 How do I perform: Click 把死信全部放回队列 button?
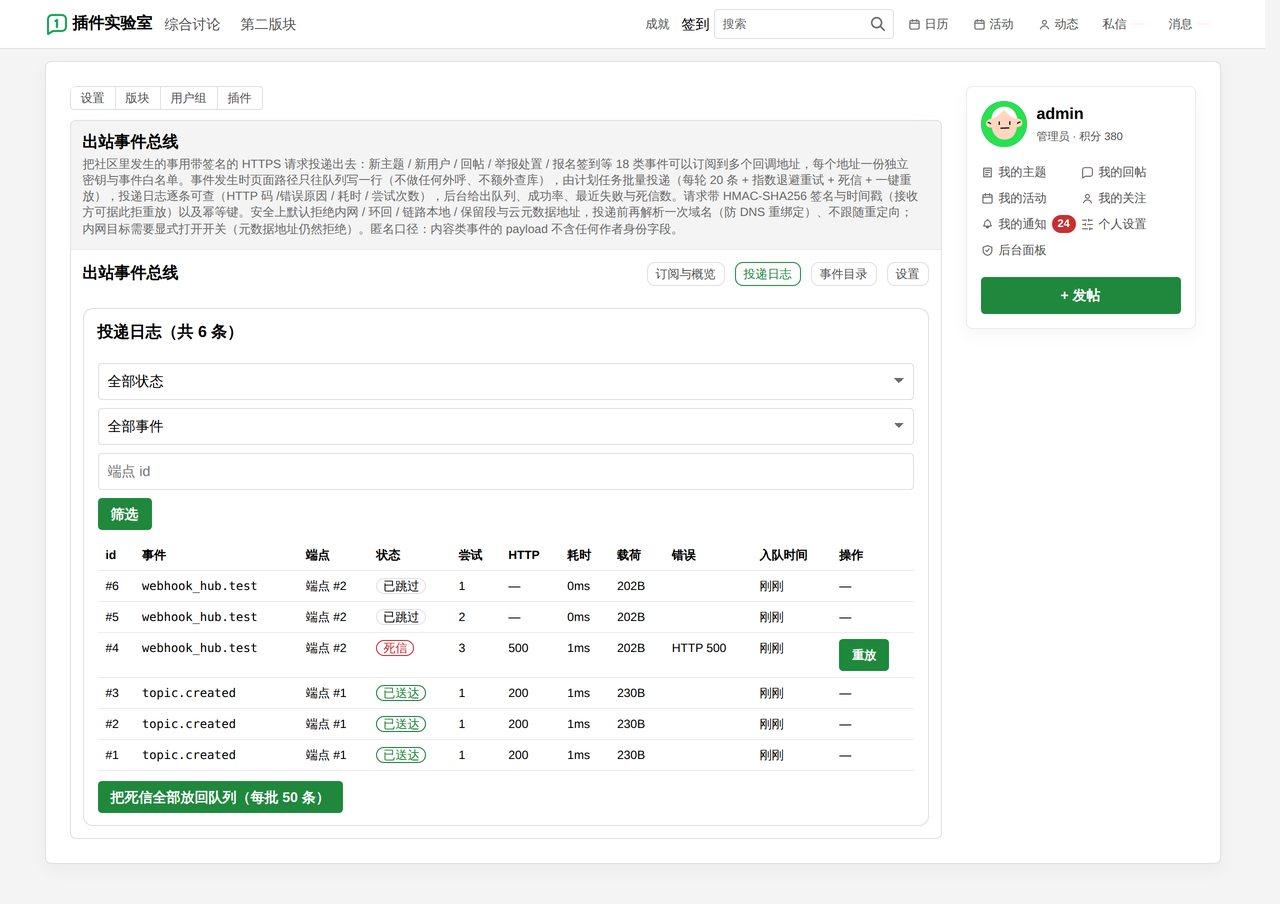point(220,797)
